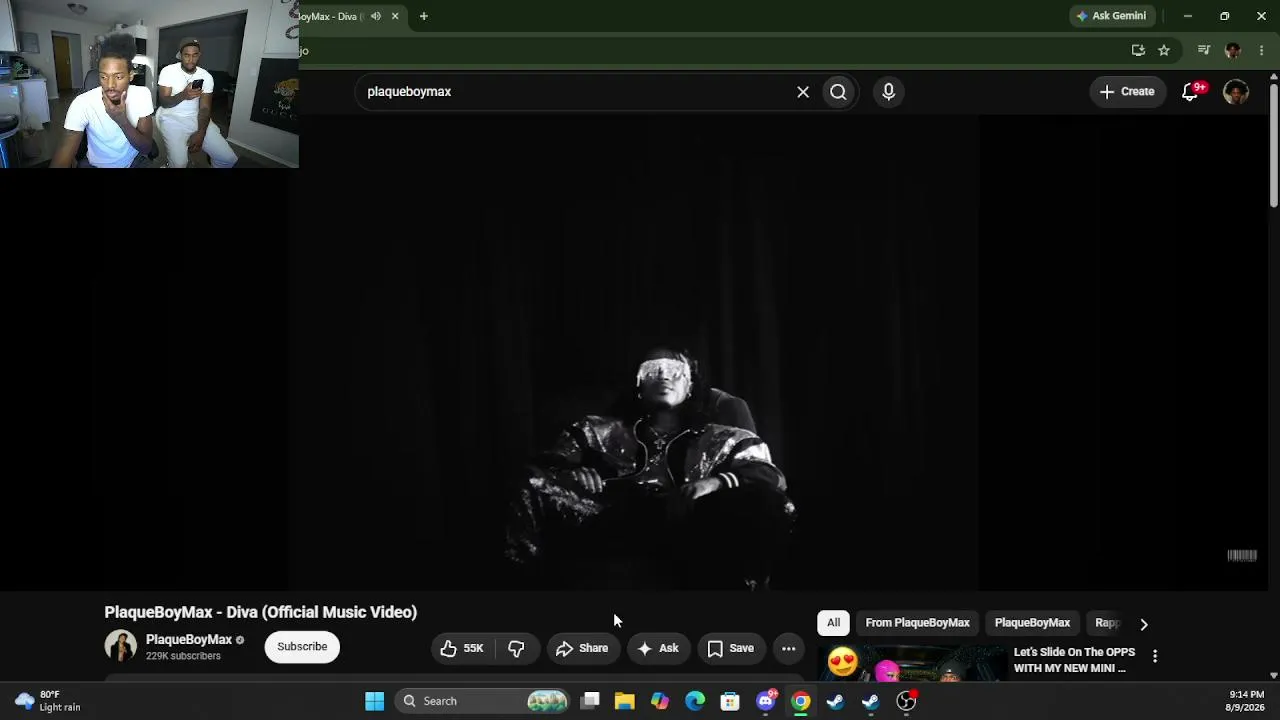Switch to the PlaqueBoyMax - Diva browser tab
The width and height of the screenshot is (1280, 720).
coord(334,16)
